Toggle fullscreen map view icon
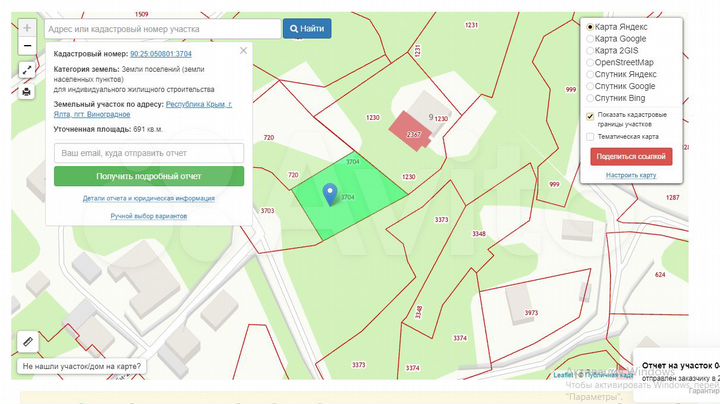 27,70
